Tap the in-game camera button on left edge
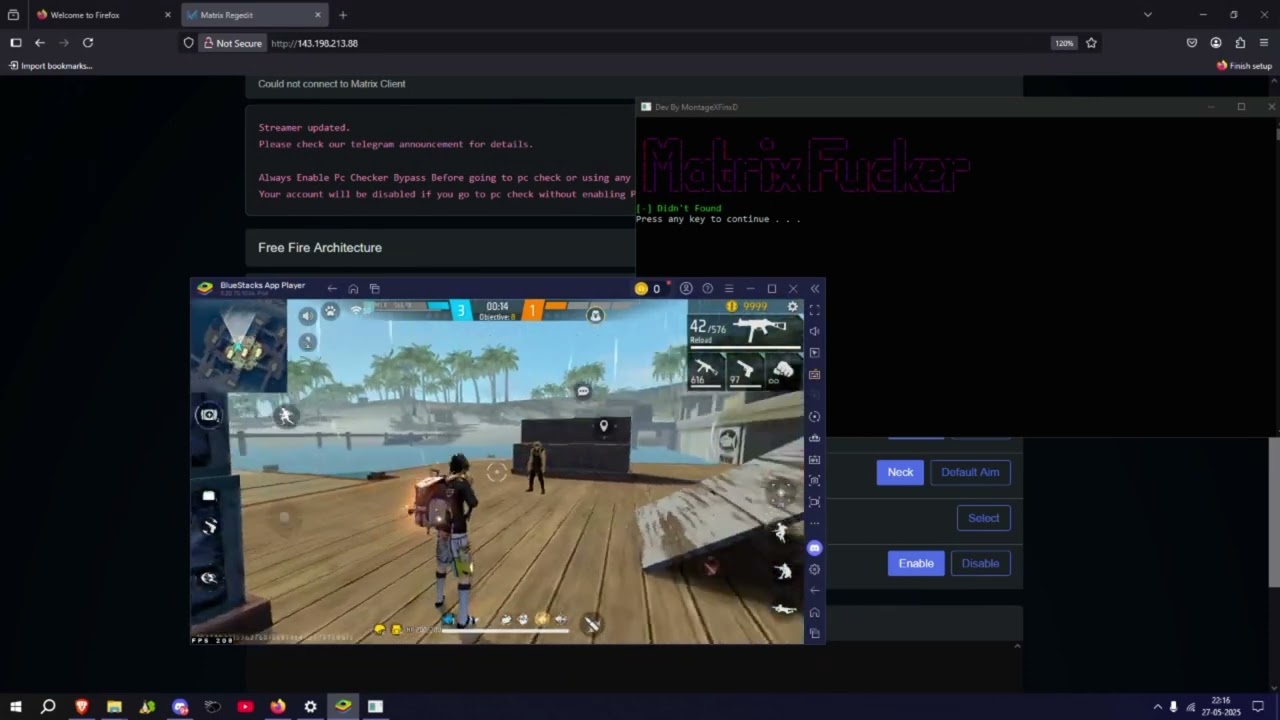Viewport: 1280px width, 720px height. [209, 414]
